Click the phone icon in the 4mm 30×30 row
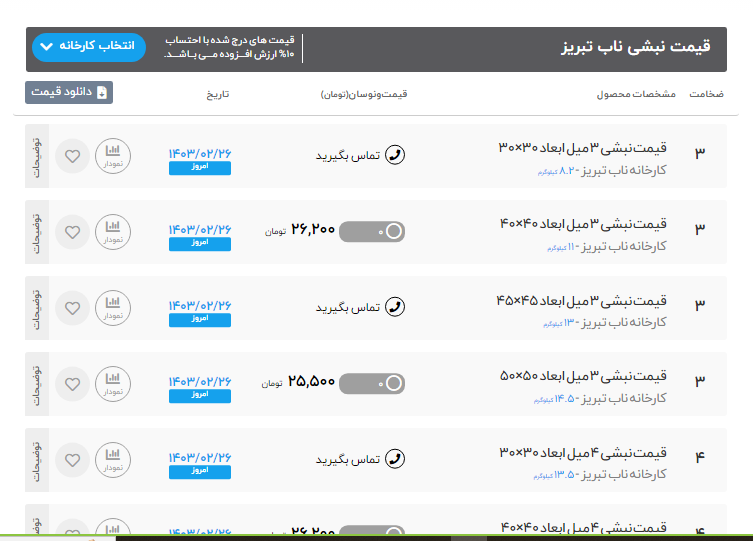 (x=395, y=459)
